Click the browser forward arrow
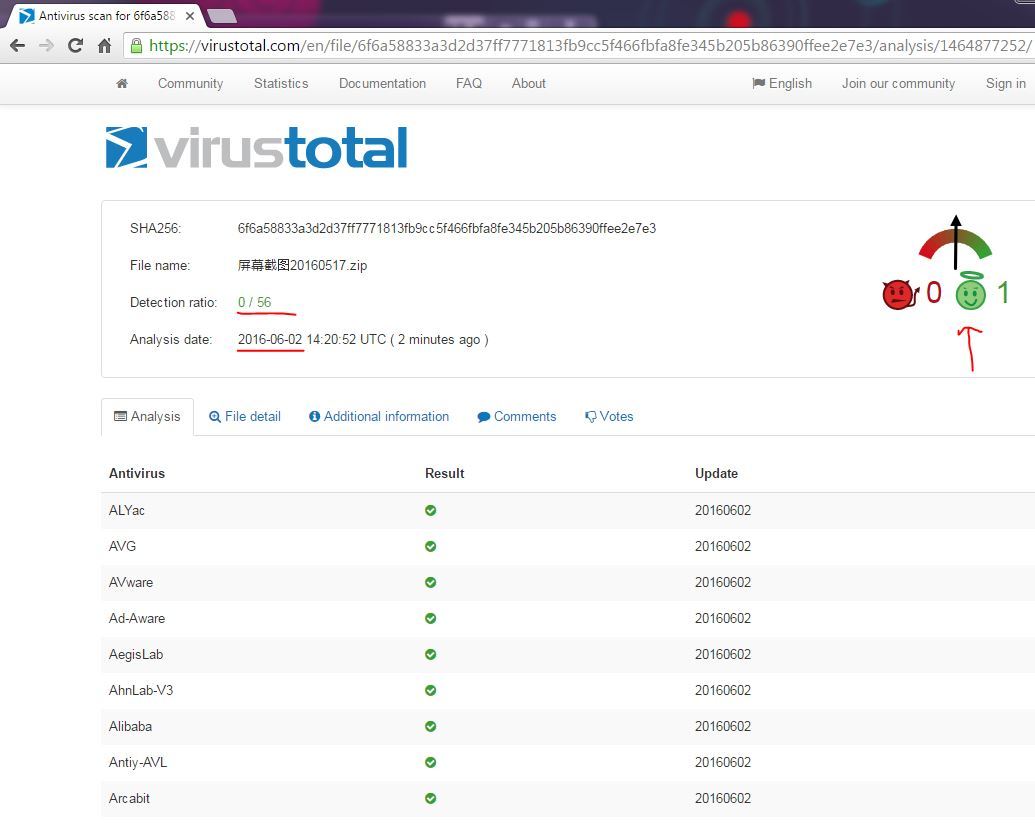Viewport: 1035px width, 824px height. (x=46, y=45)
